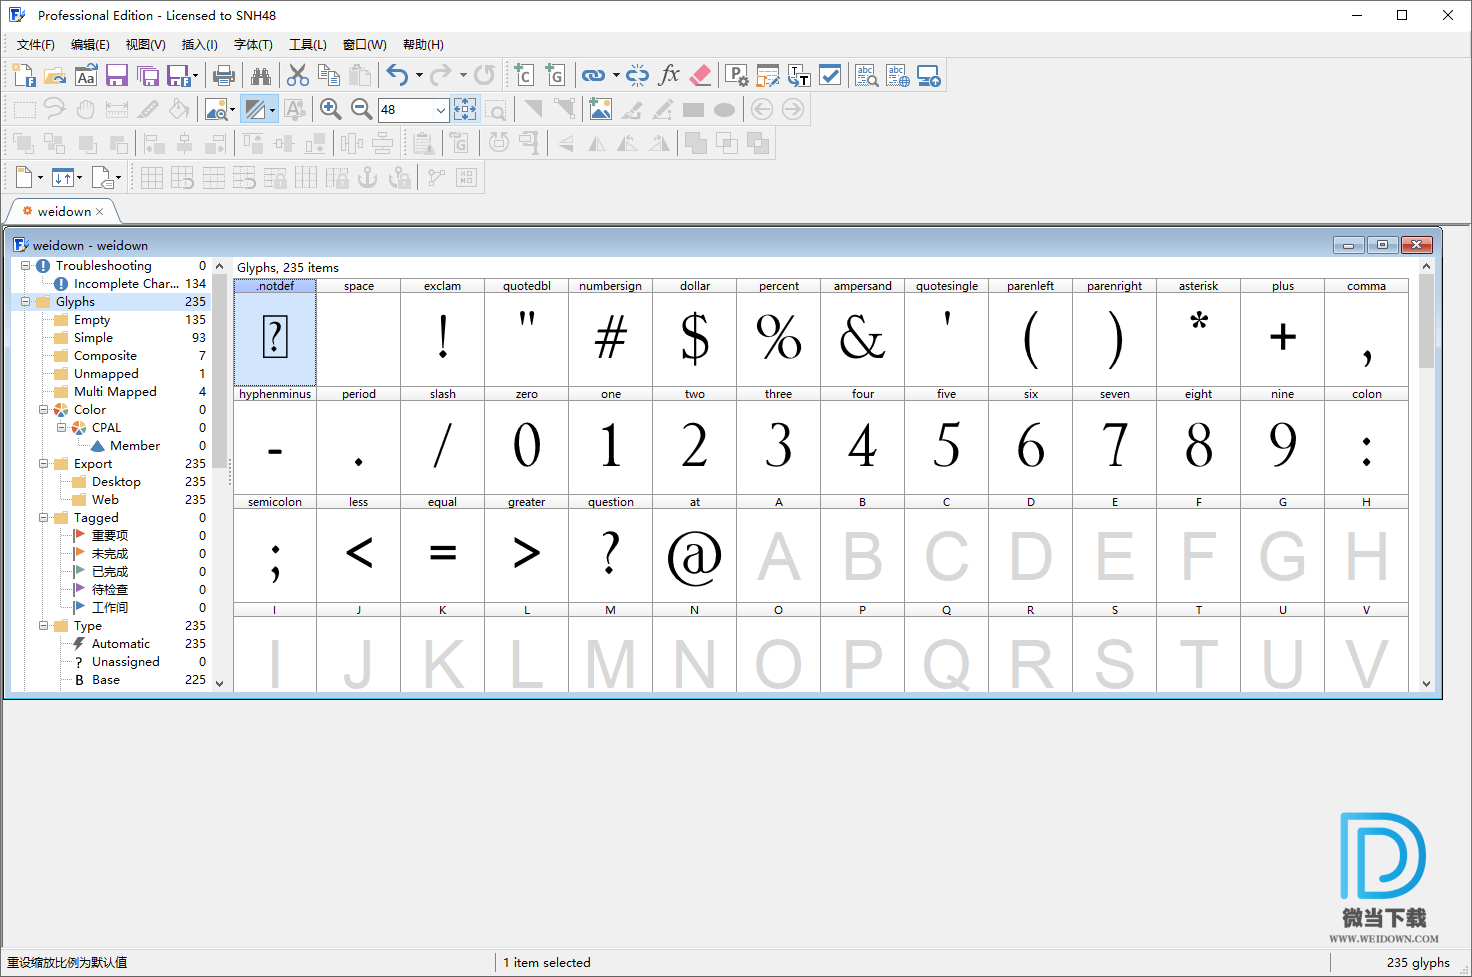
Task: Click glyph grid scrollbar down arrow
Action: (1426, 684)
